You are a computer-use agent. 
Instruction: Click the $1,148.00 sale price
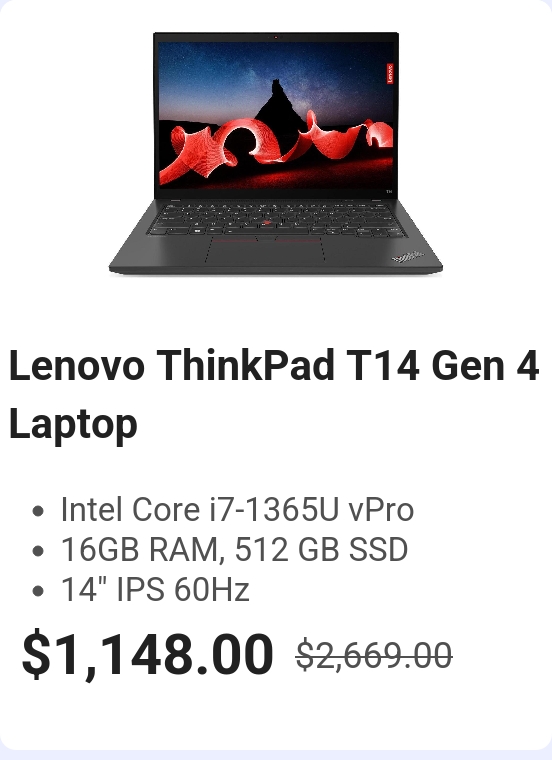click(x=148, y=655)
